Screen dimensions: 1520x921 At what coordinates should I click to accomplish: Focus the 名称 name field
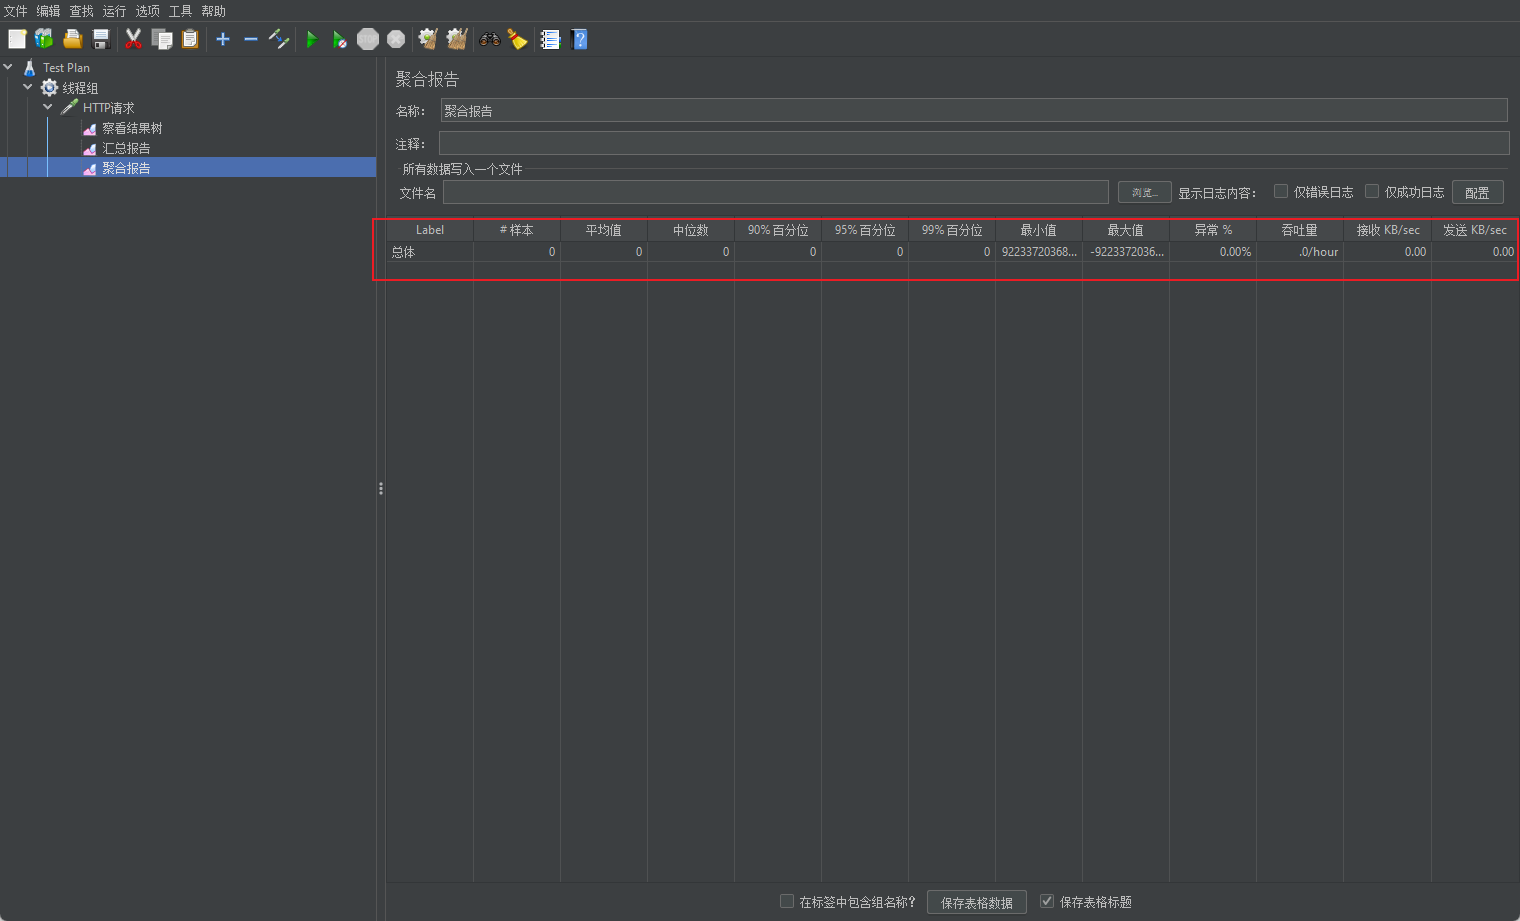tap(974, 111)
